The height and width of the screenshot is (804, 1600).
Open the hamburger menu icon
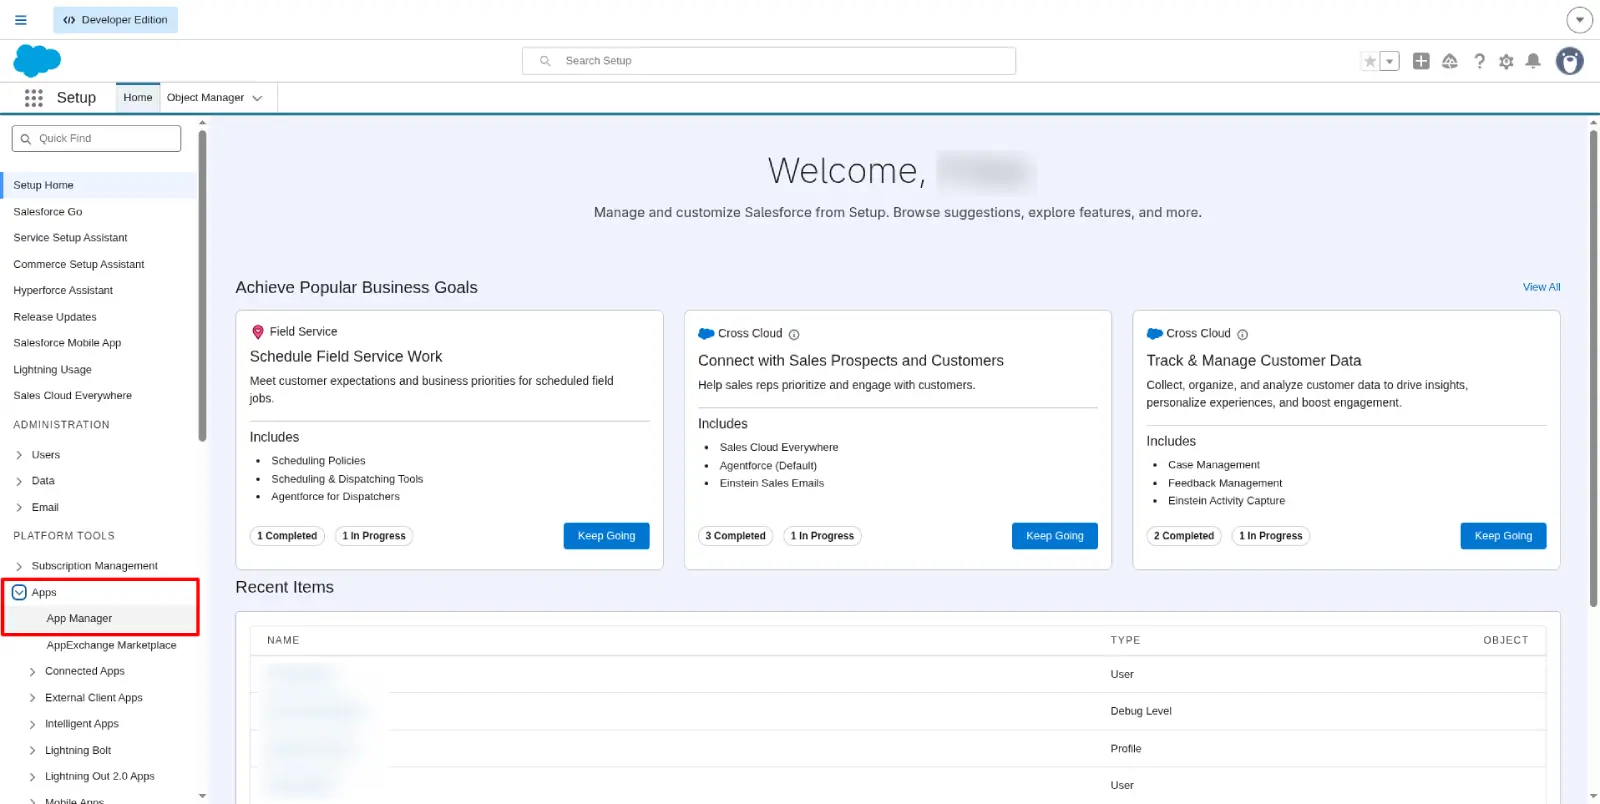click(x=20, y=20)
